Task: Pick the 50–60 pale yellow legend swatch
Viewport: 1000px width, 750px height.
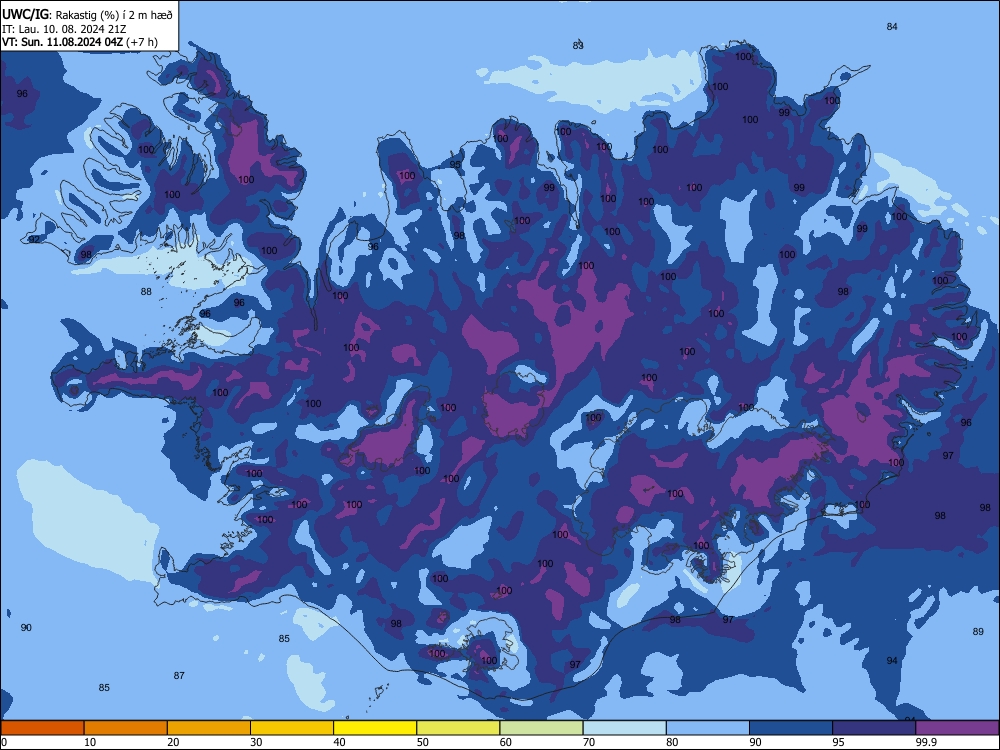Action: (458, 728)
